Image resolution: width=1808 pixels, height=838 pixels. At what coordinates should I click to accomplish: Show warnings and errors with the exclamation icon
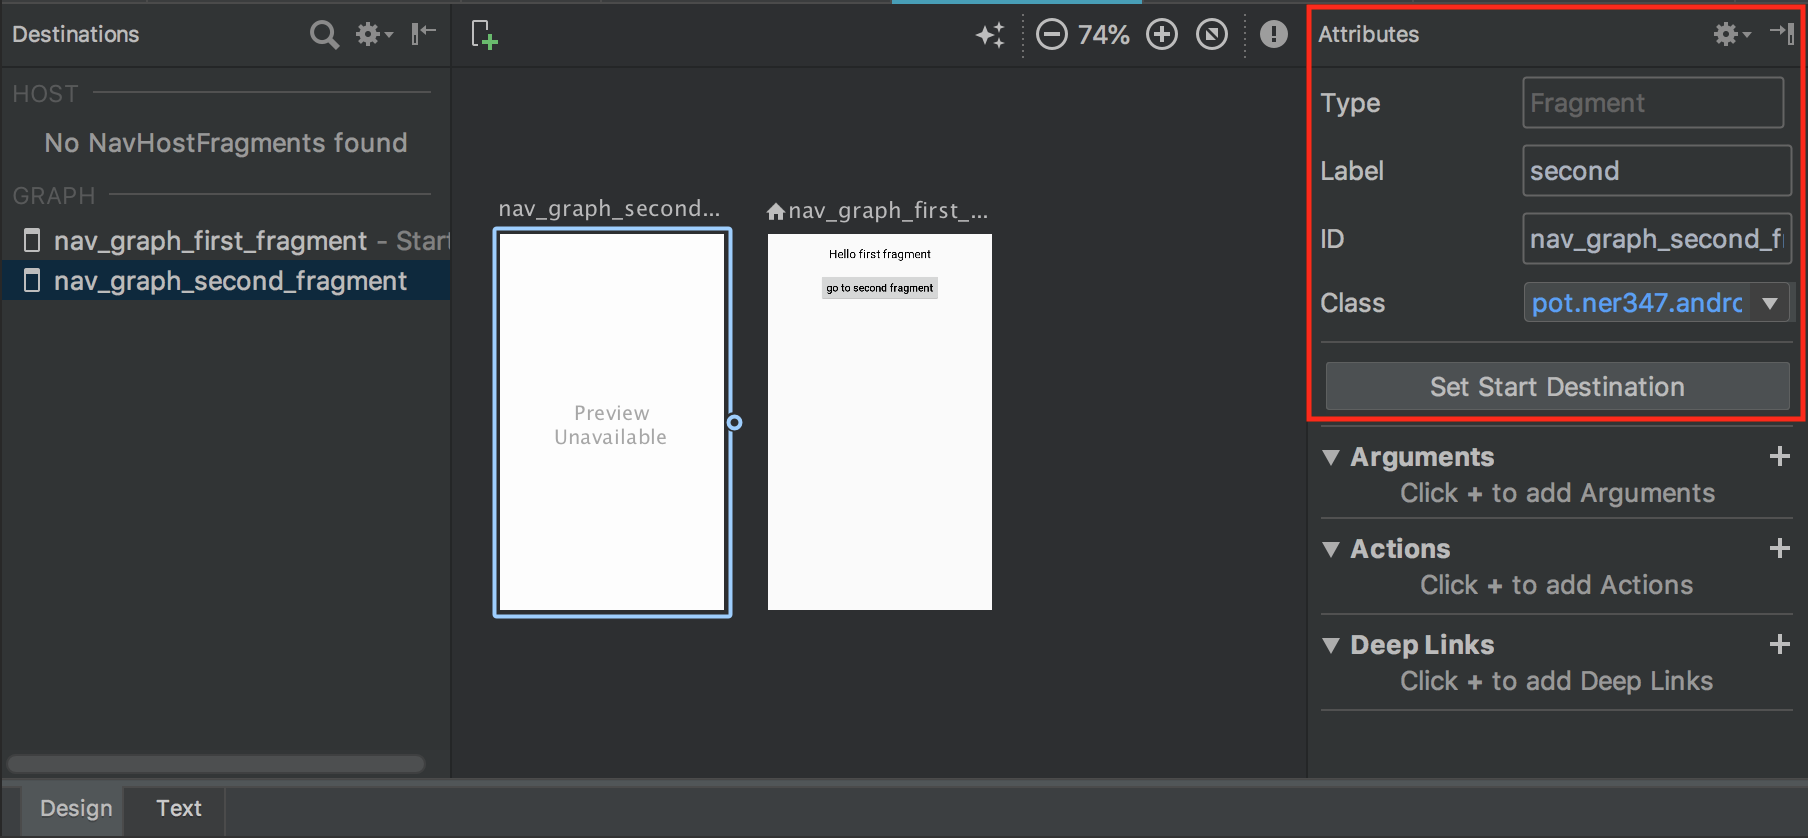(x=1273, y=35)
